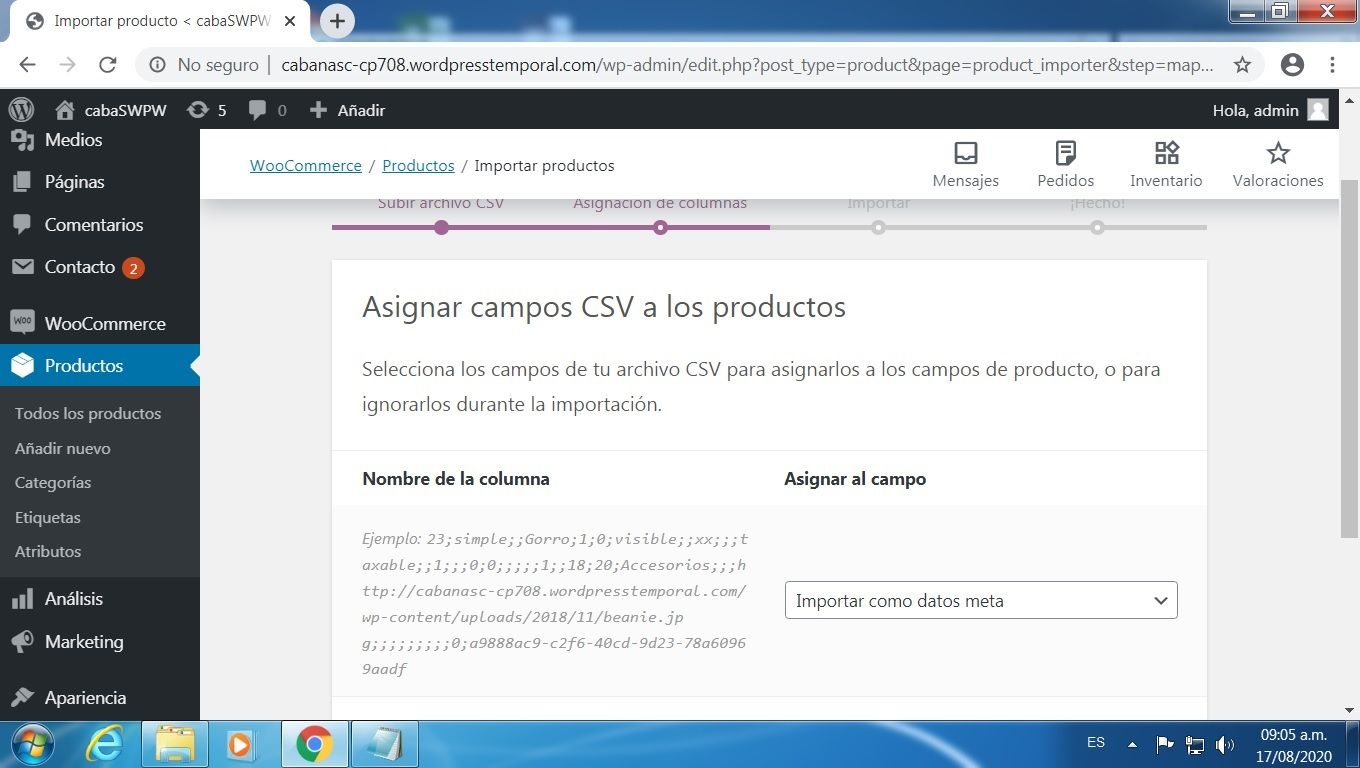The width and height of the screenshot is (1360, 768).
Task: Click the browser forward arrow
Action: click(67, 65)
